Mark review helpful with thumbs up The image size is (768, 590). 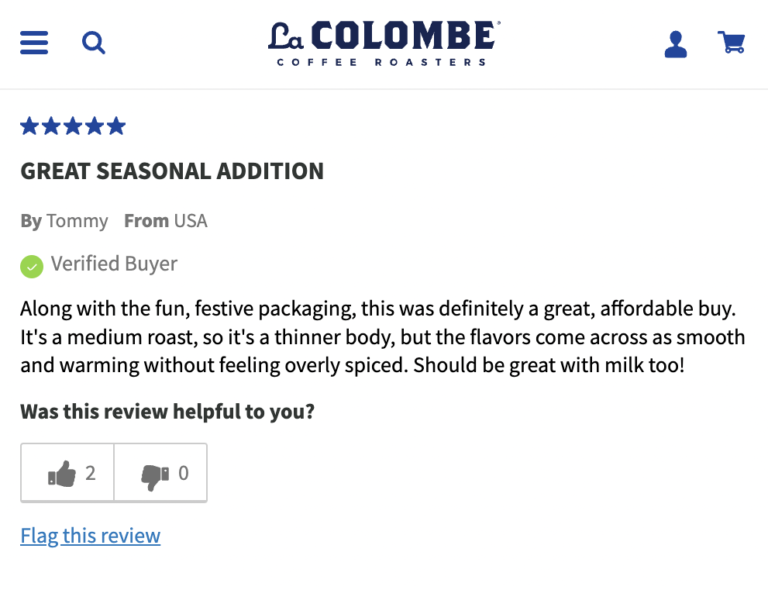coord(68,473)
